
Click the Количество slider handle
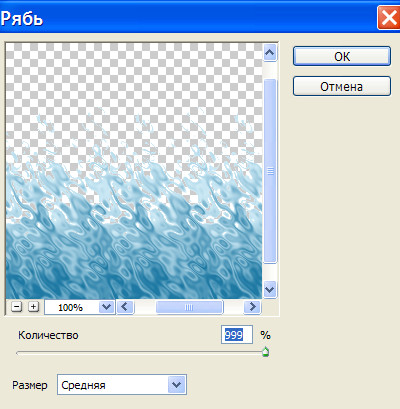tap(265, 352)
